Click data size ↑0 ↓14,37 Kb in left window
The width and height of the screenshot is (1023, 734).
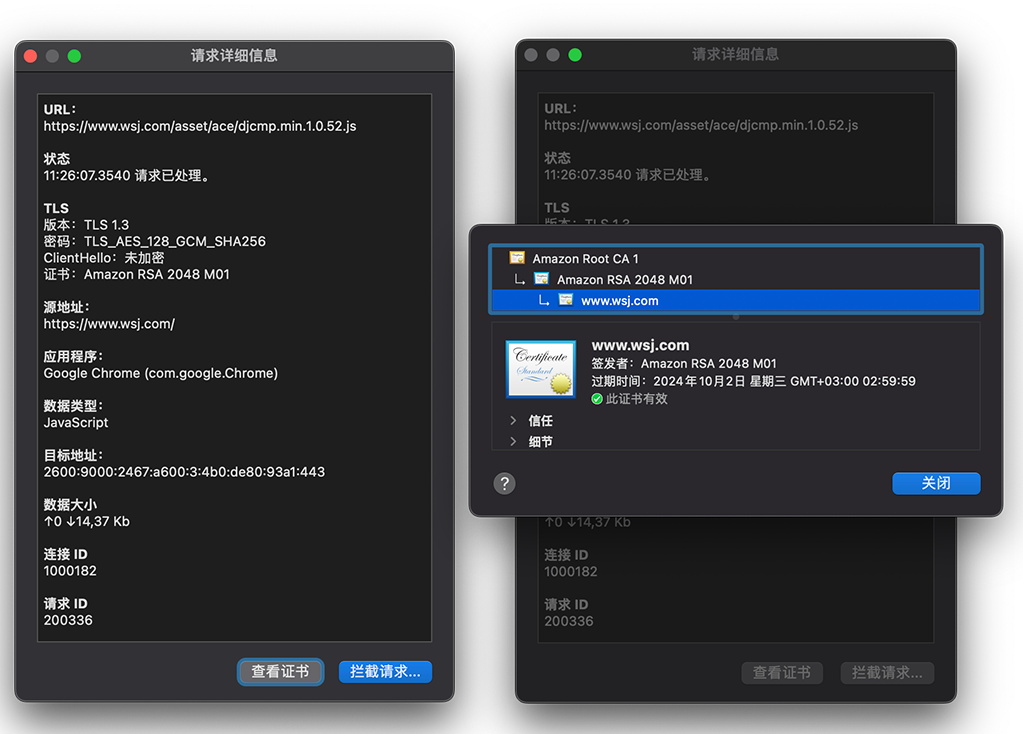pyautogui.click(x=87, y=521)
